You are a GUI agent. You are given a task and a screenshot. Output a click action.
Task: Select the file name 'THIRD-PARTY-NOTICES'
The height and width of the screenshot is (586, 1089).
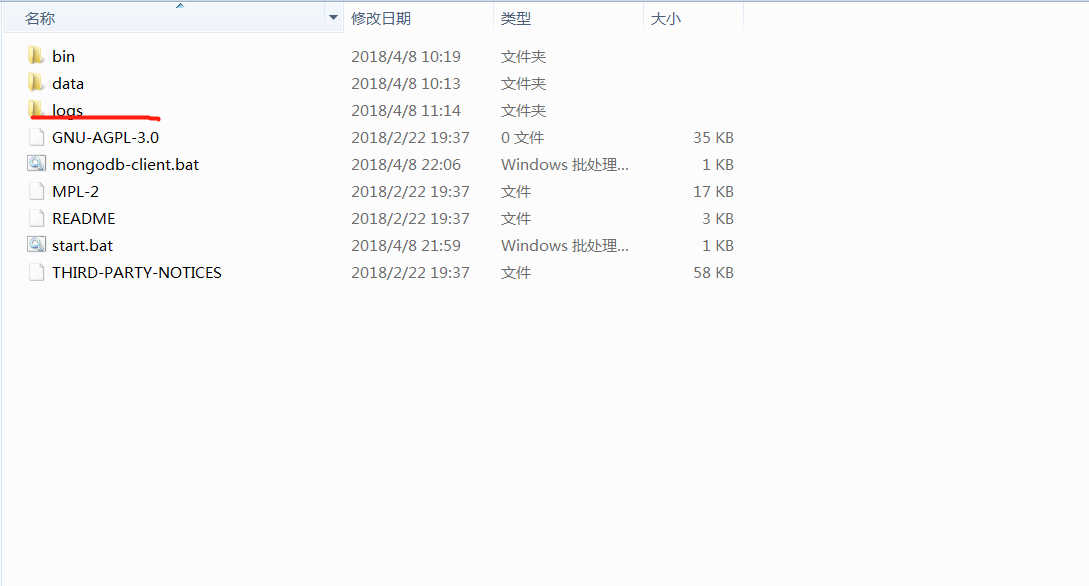tap(137, 273)
